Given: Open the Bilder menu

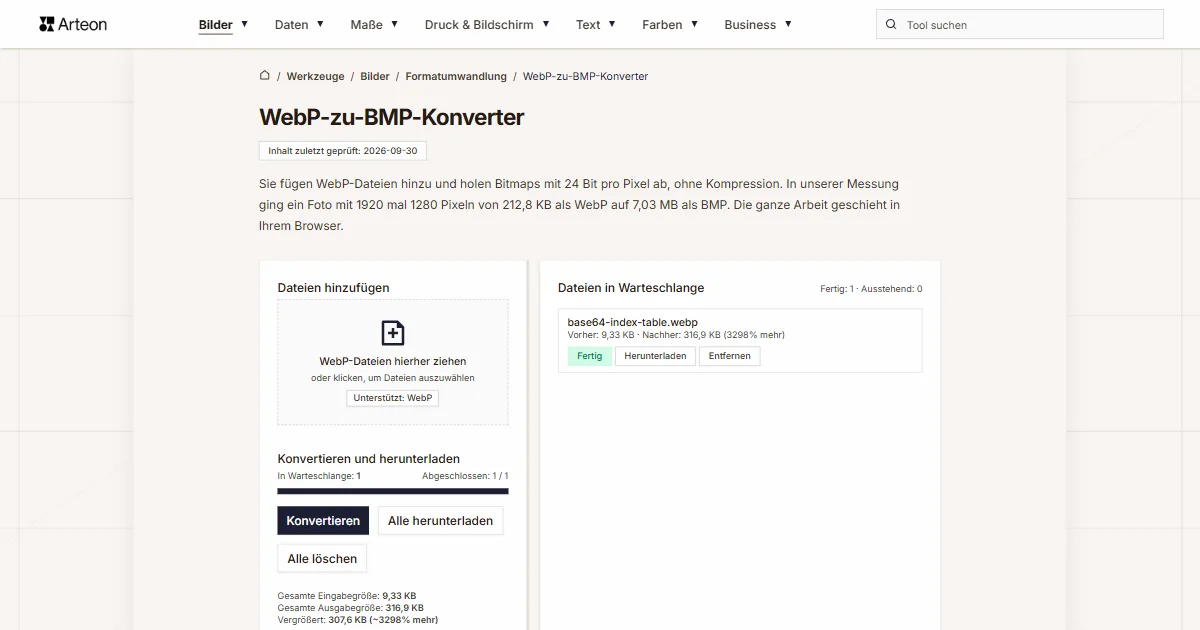Looking at the screenshot, I should (215, 24).
